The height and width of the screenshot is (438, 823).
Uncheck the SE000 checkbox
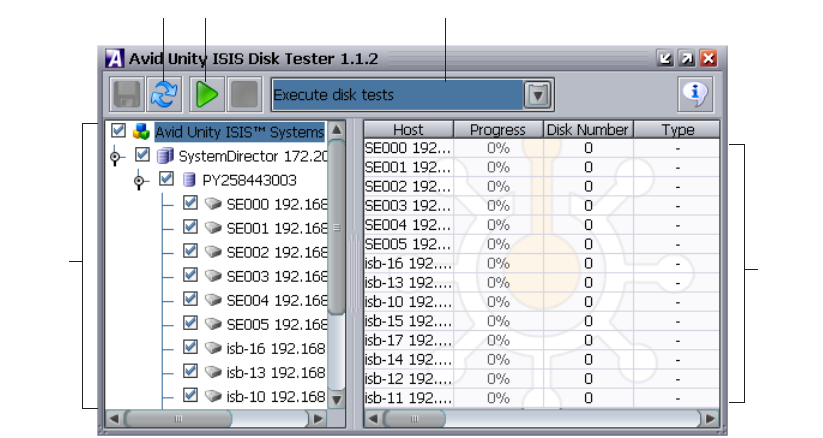click(191, 202)
